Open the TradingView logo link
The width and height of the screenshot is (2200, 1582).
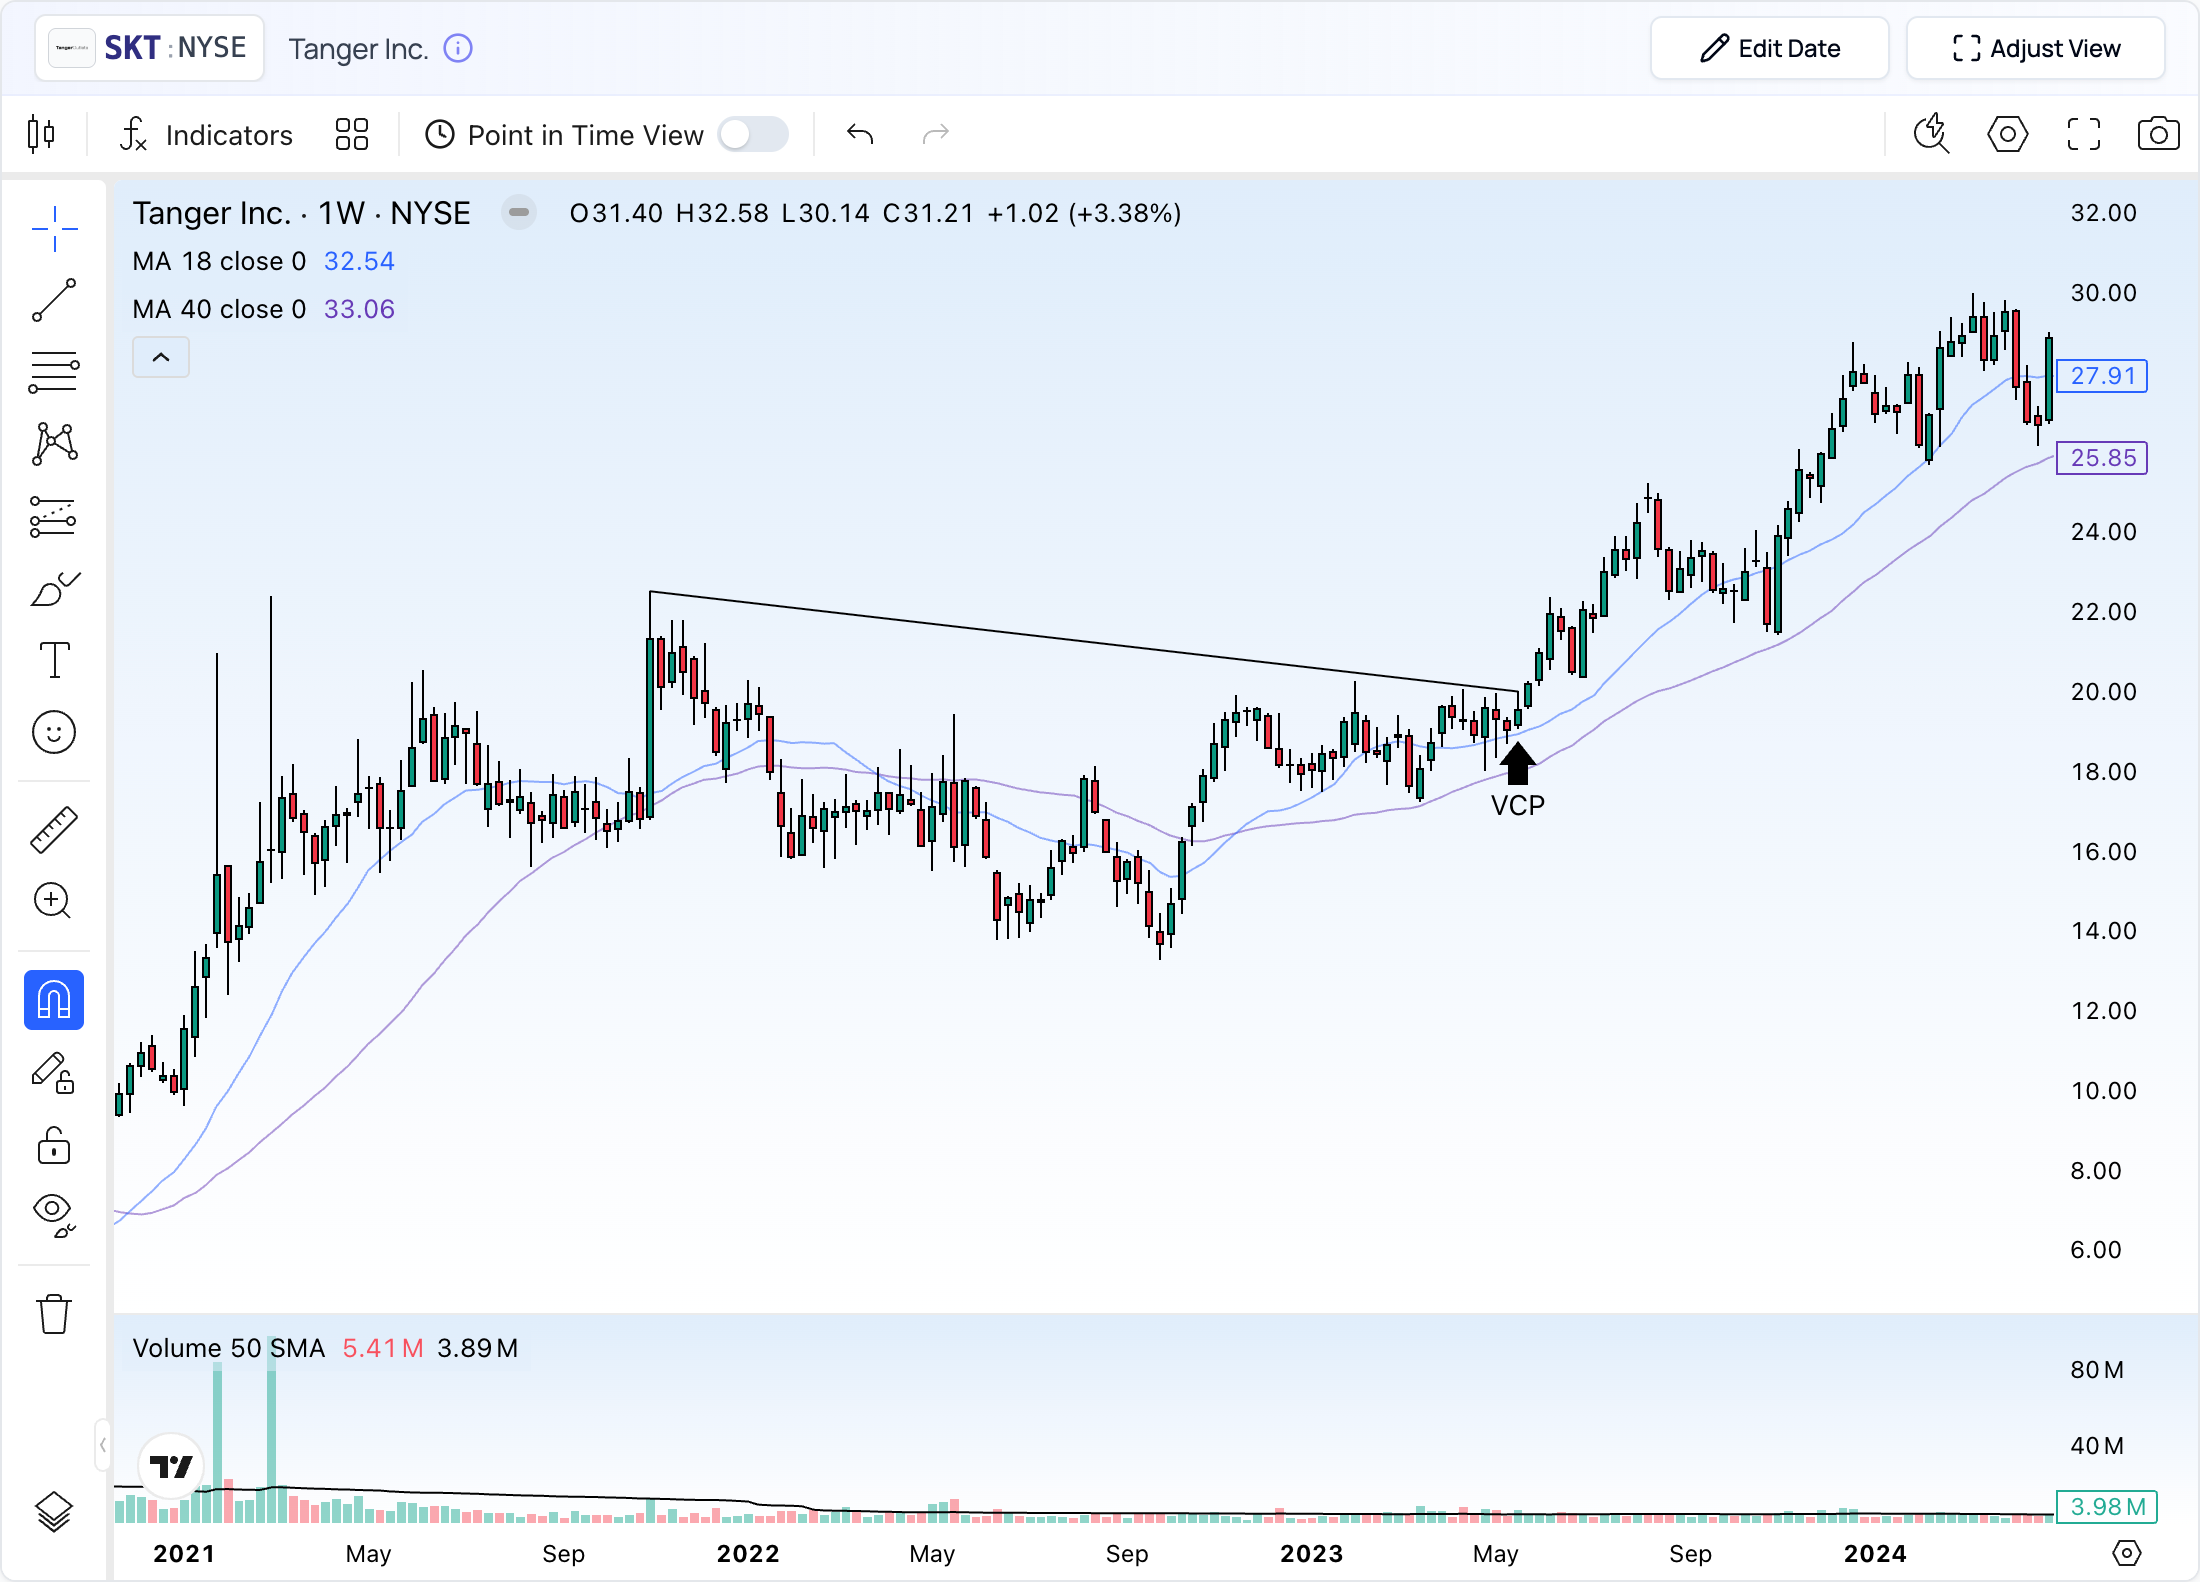click(x=171, y=1466)
